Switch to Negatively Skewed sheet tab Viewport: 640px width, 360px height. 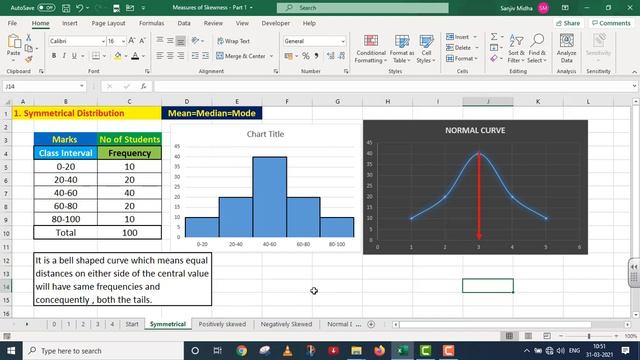[286, 324]
